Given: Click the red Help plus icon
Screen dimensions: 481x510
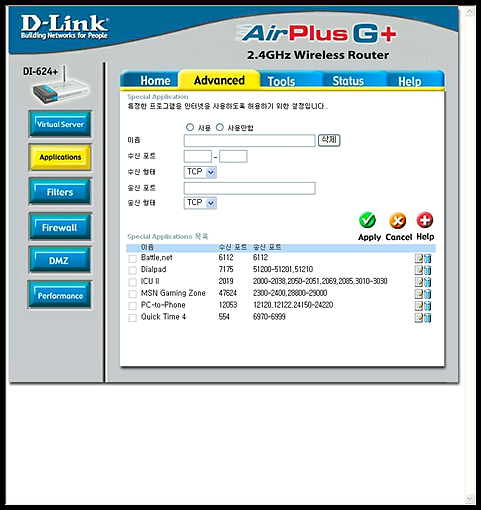Looking at the screenshot, I should 425,220.
